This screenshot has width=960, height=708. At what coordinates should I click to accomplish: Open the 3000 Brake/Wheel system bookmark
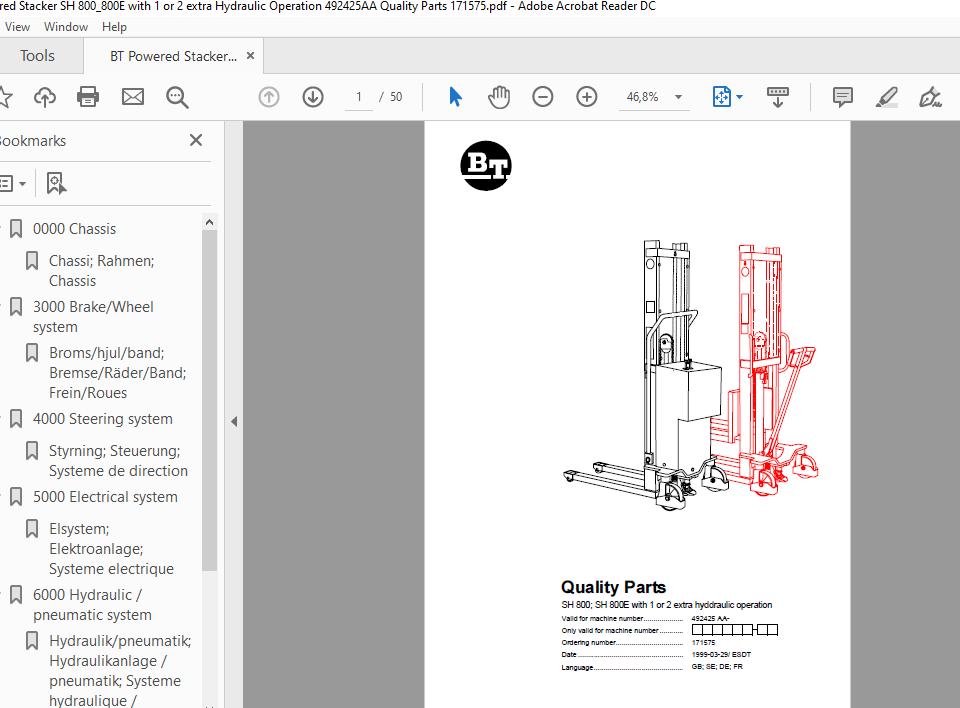(93, 317)
